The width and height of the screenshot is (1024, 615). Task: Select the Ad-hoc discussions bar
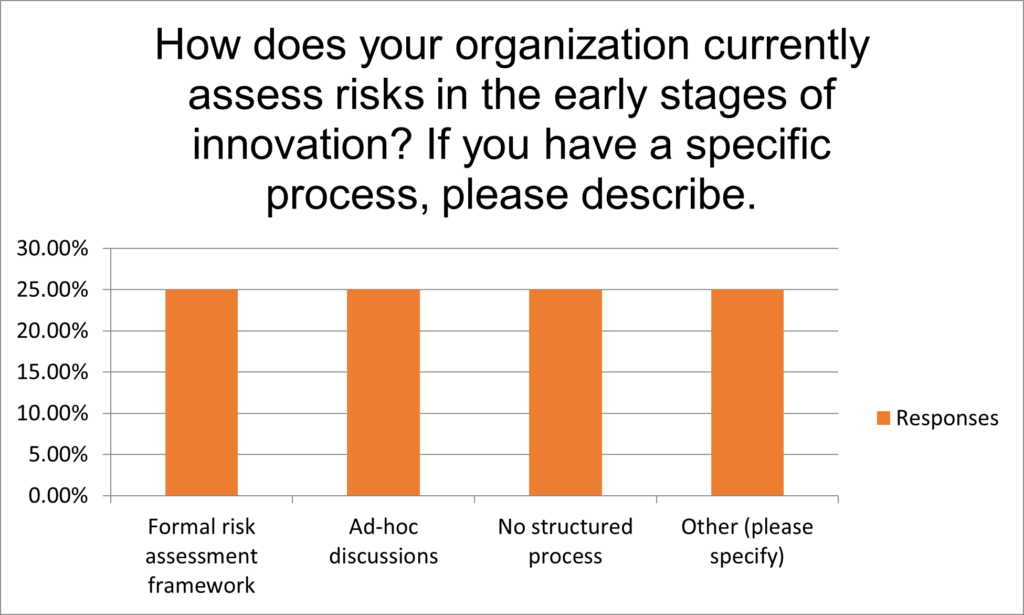coord(383,392)
